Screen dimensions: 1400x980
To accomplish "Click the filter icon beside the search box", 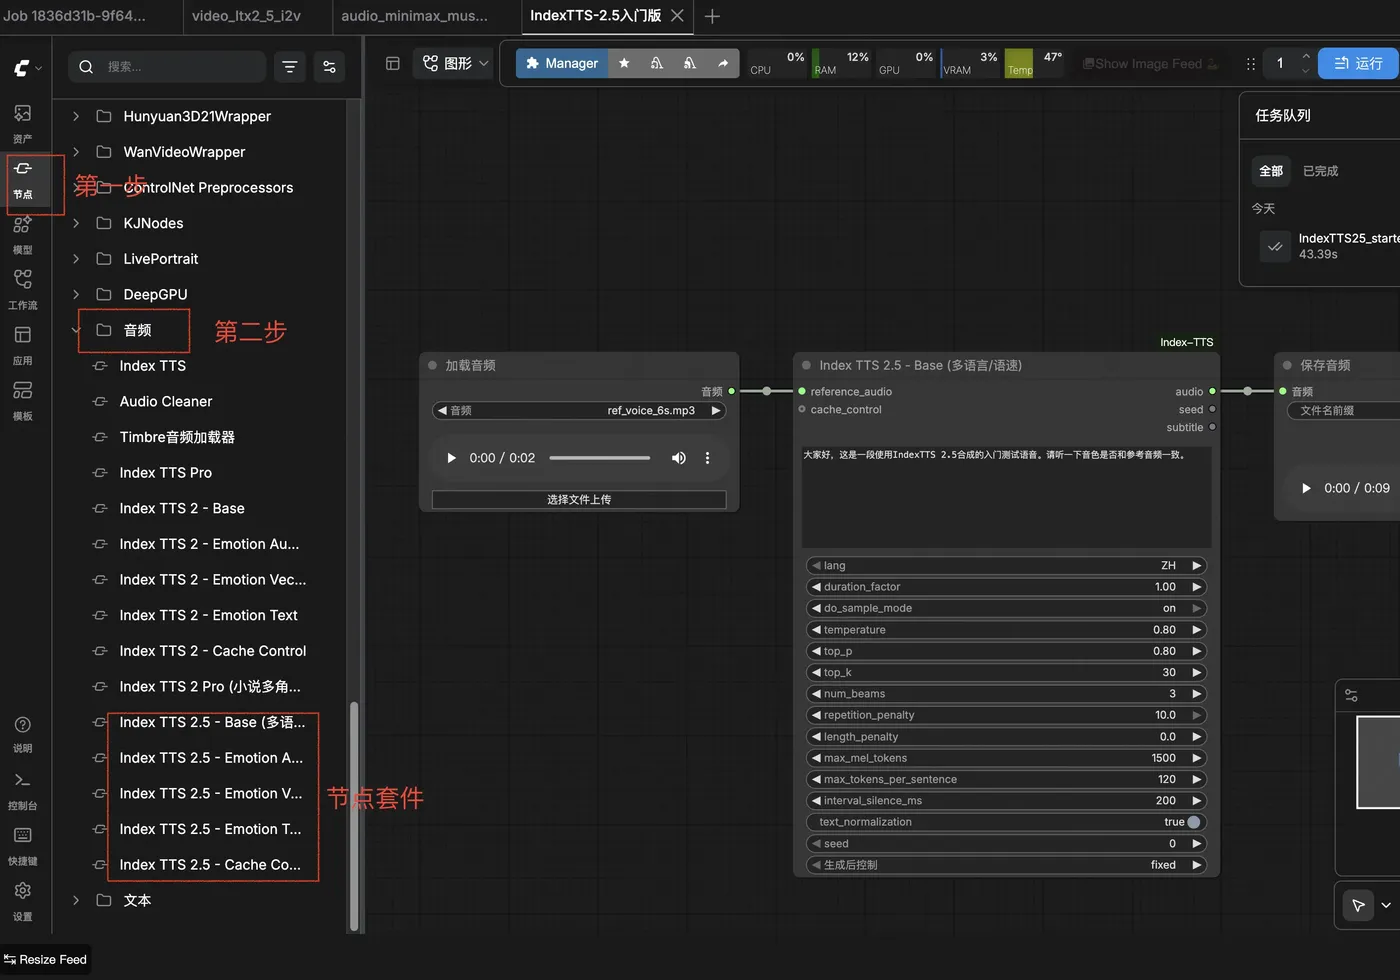I will [290, 67].
